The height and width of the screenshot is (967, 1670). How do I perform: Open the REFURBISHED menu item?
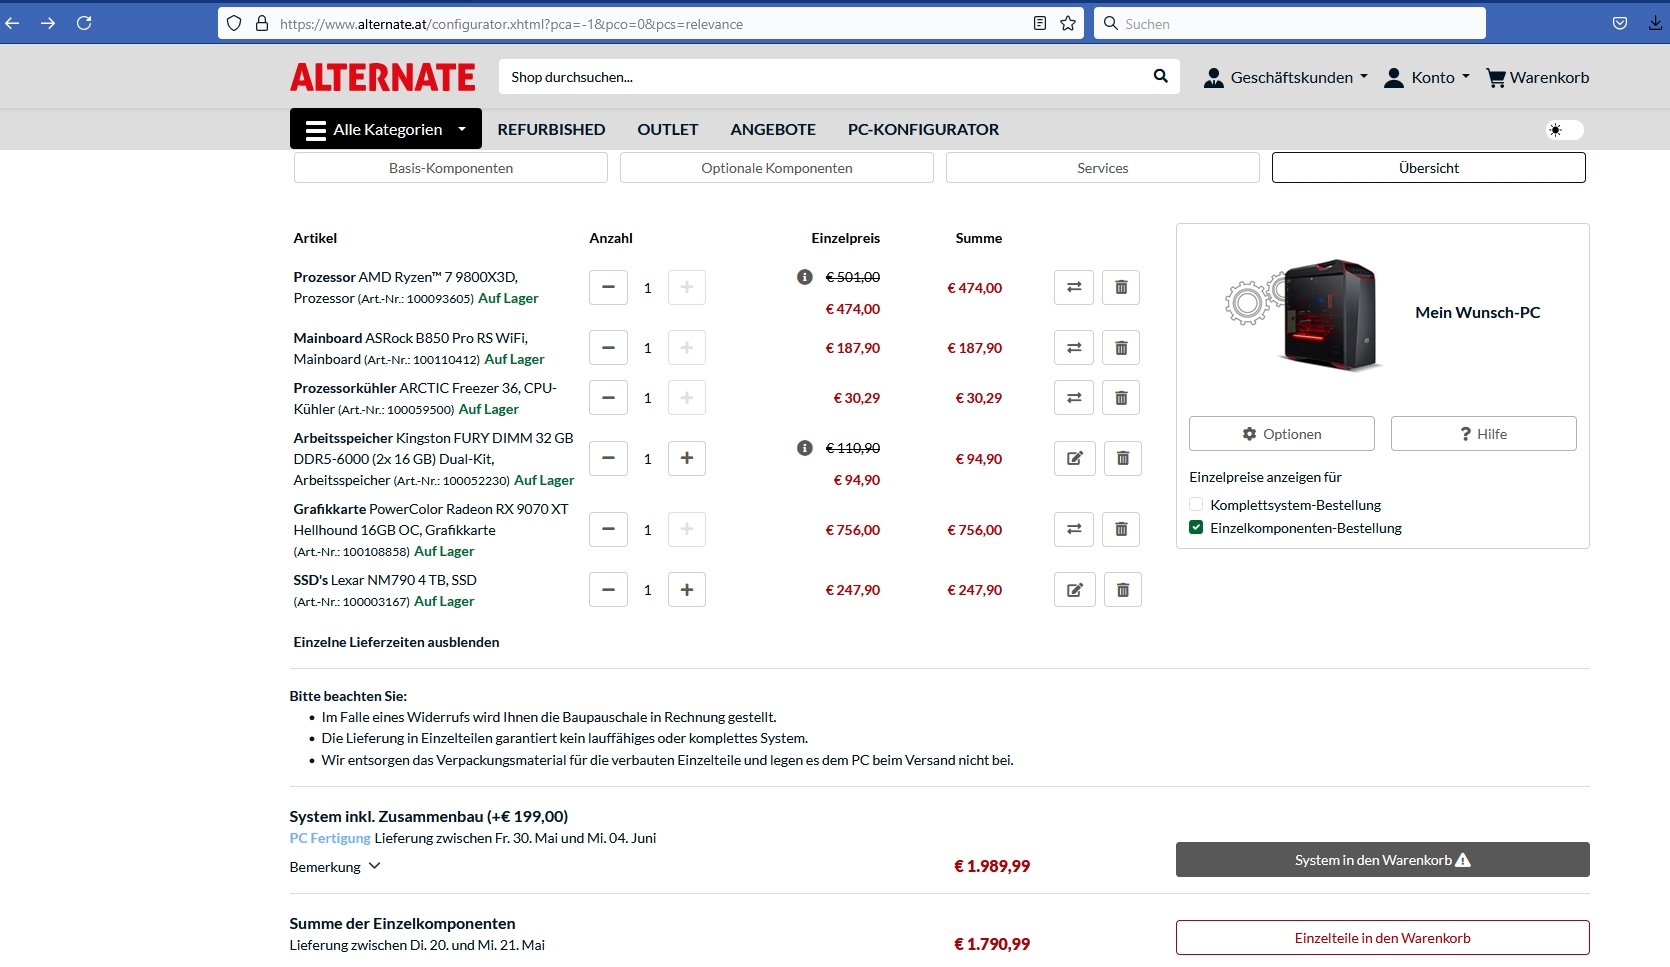551,129
